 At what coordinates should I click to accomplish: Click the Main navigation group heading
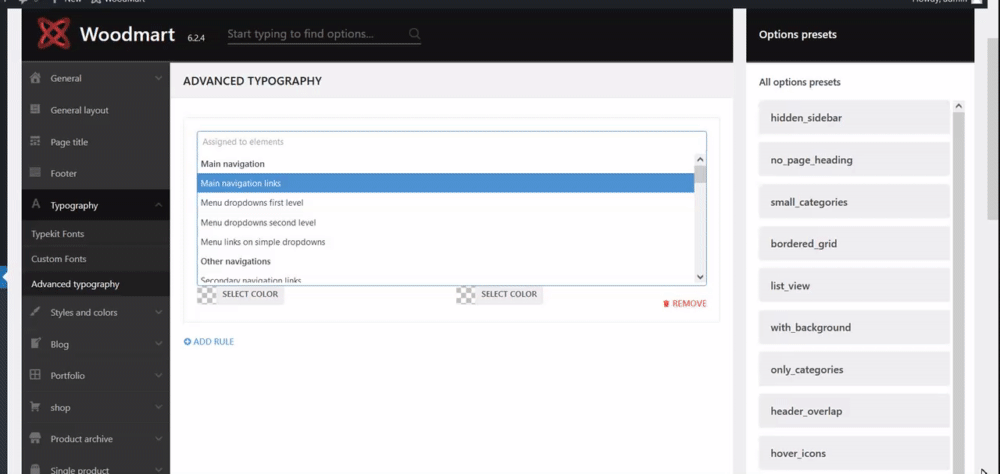click(x=232, y=164)
